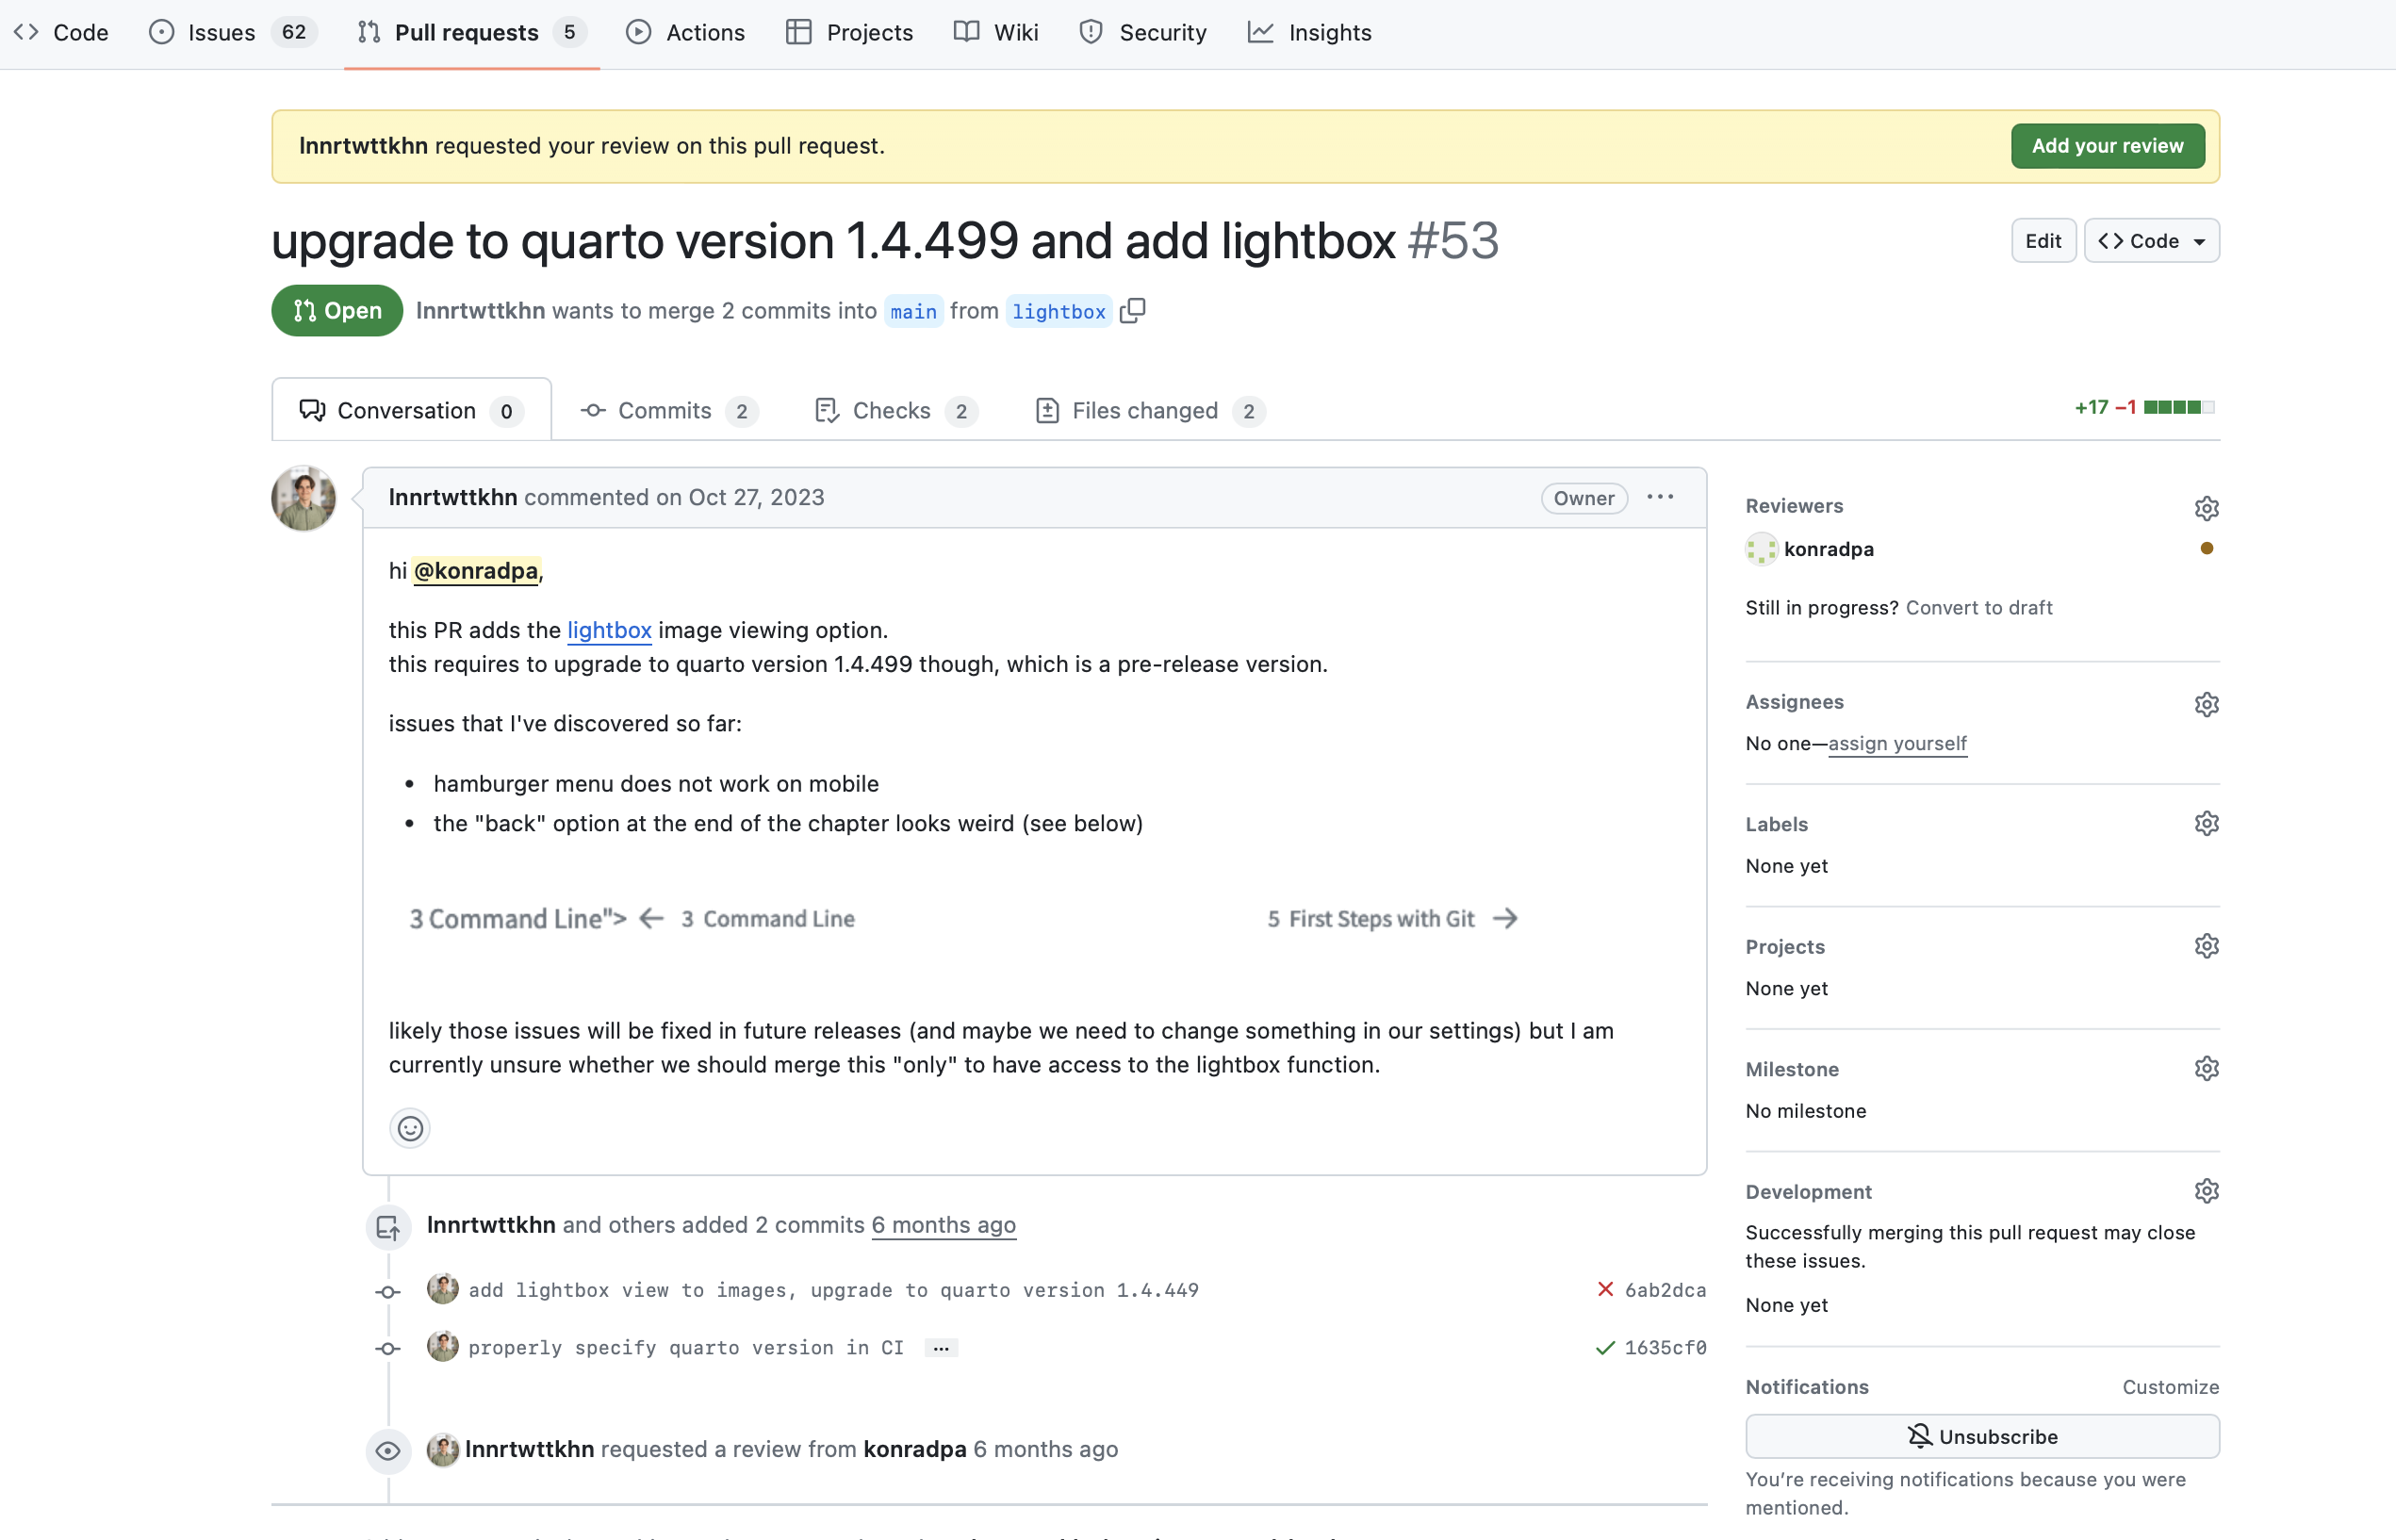Click the diff stat colored blocks

point(2179,407)
